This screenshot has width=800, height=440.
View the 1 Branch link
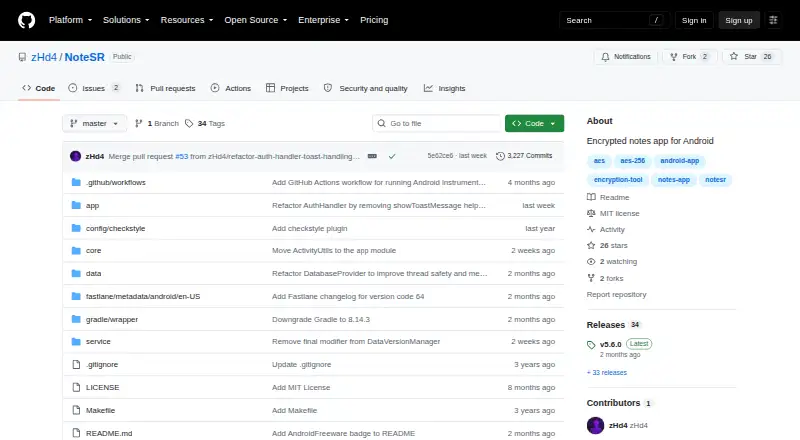click(157, 124)
